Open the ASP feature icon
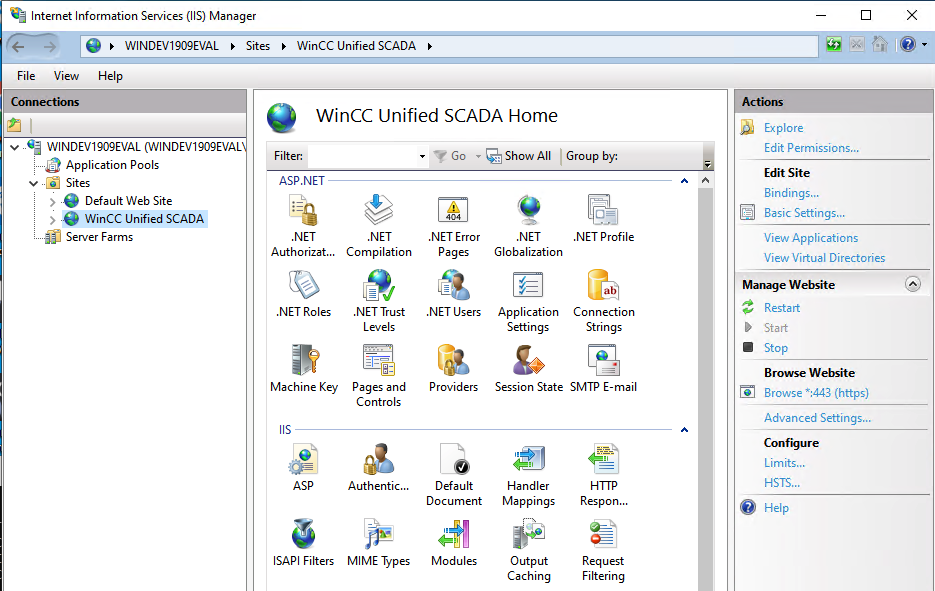 304,468
